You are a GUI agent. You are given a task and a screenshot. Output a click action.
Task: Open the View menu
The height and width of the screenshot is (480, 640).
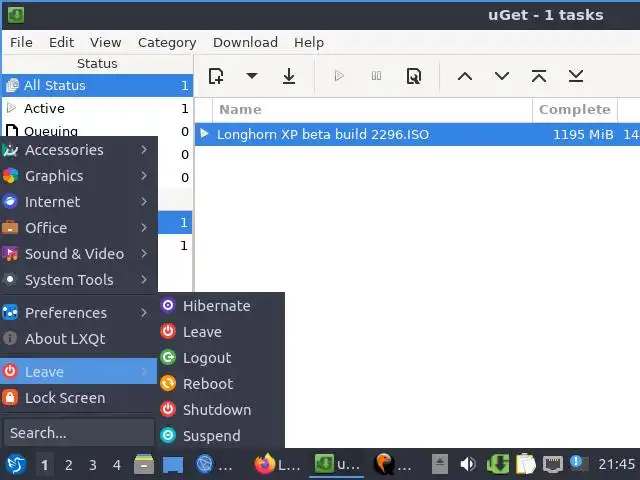tap(105, 42)
